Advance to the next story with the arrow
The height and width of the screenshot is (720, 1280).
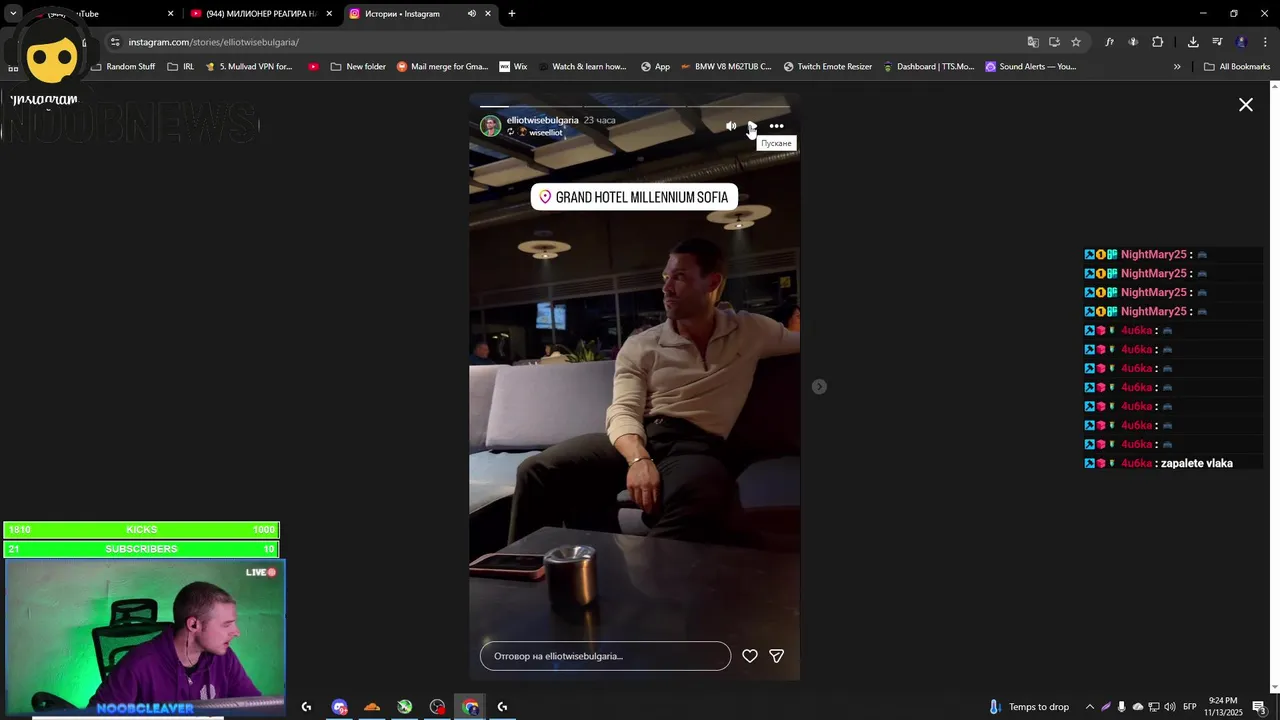click(x=819, y=387)
